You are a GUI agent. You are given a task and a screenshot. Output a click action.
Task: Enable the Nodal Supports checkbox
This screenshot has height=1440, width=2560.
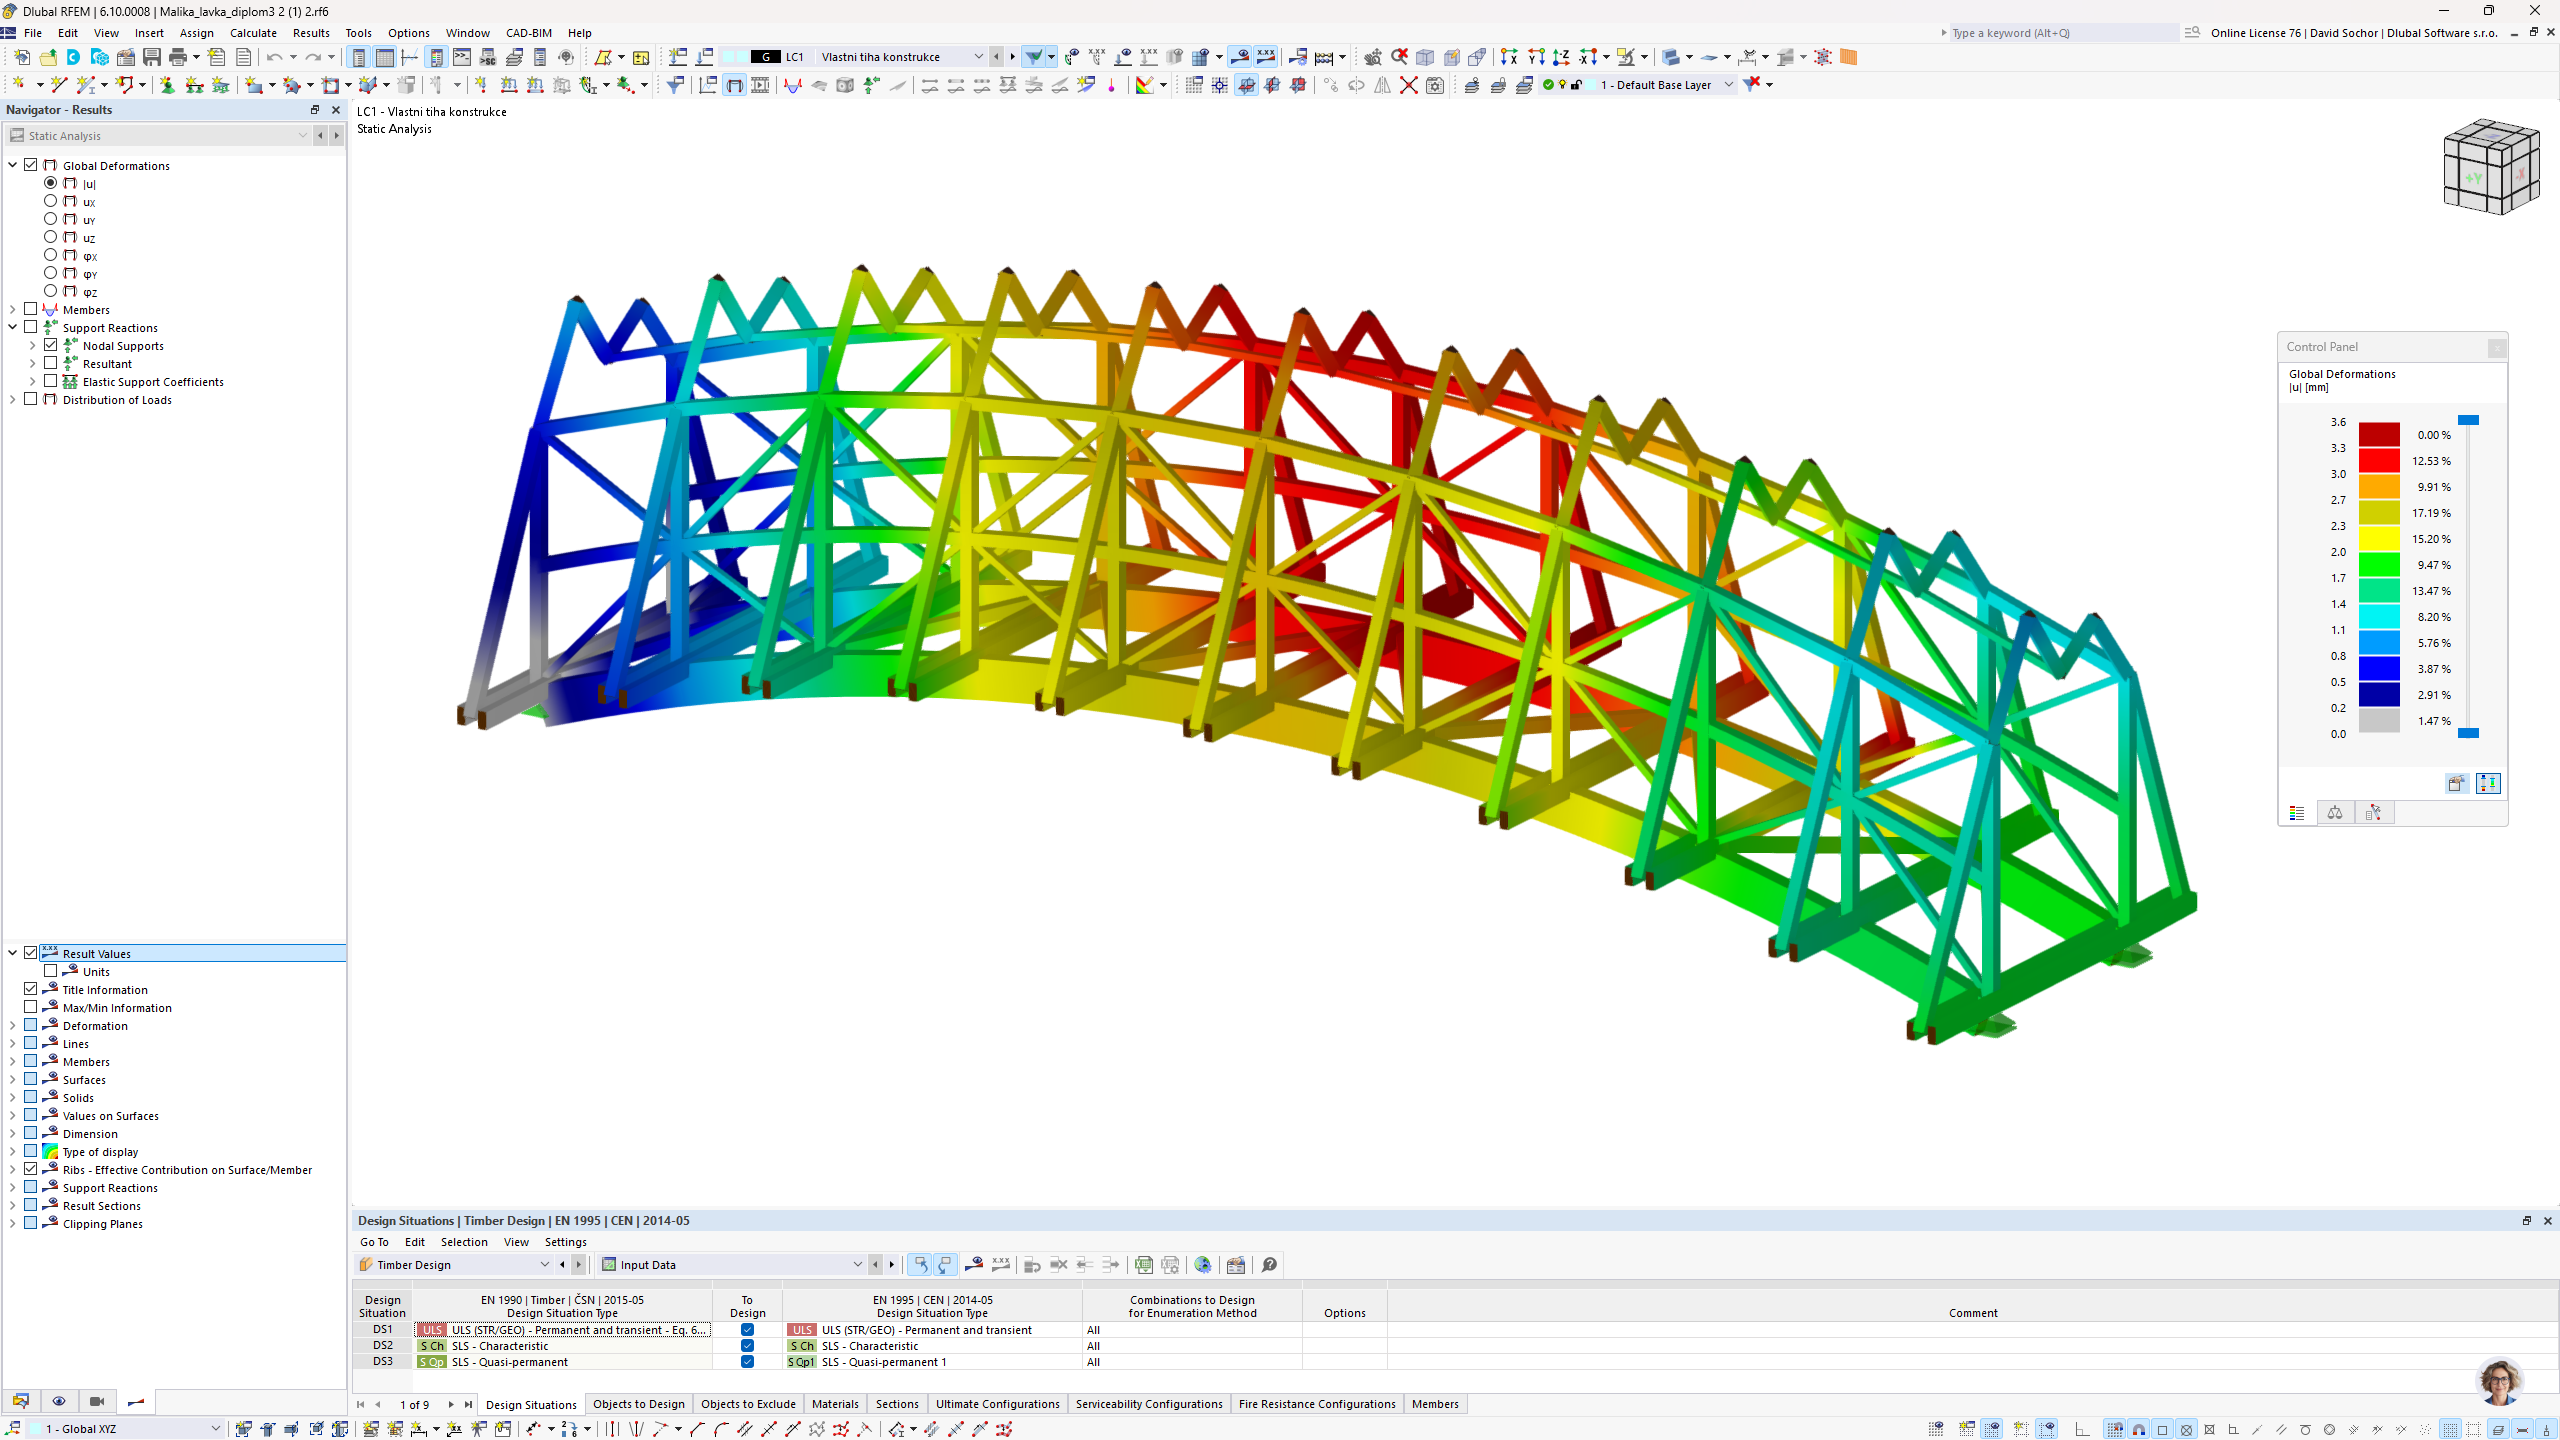50,345
